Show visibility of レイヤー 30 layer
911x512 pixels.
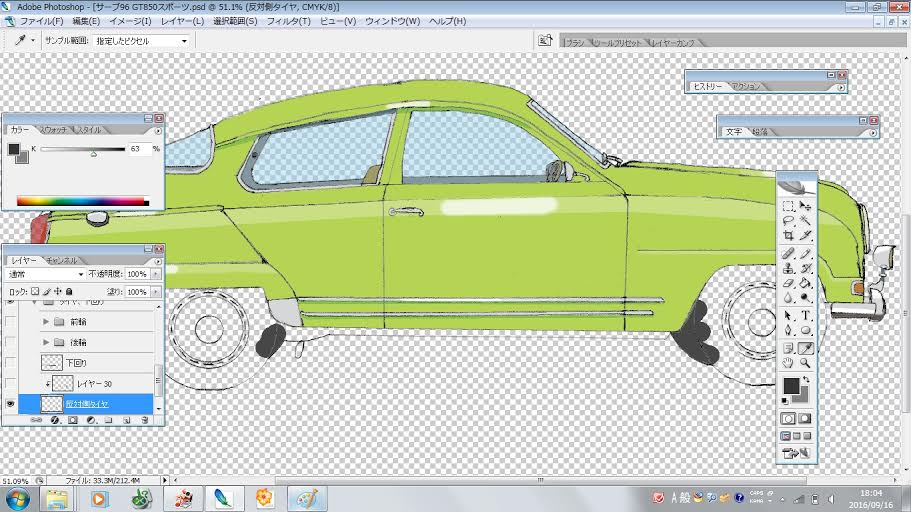[x=10, y=384]
